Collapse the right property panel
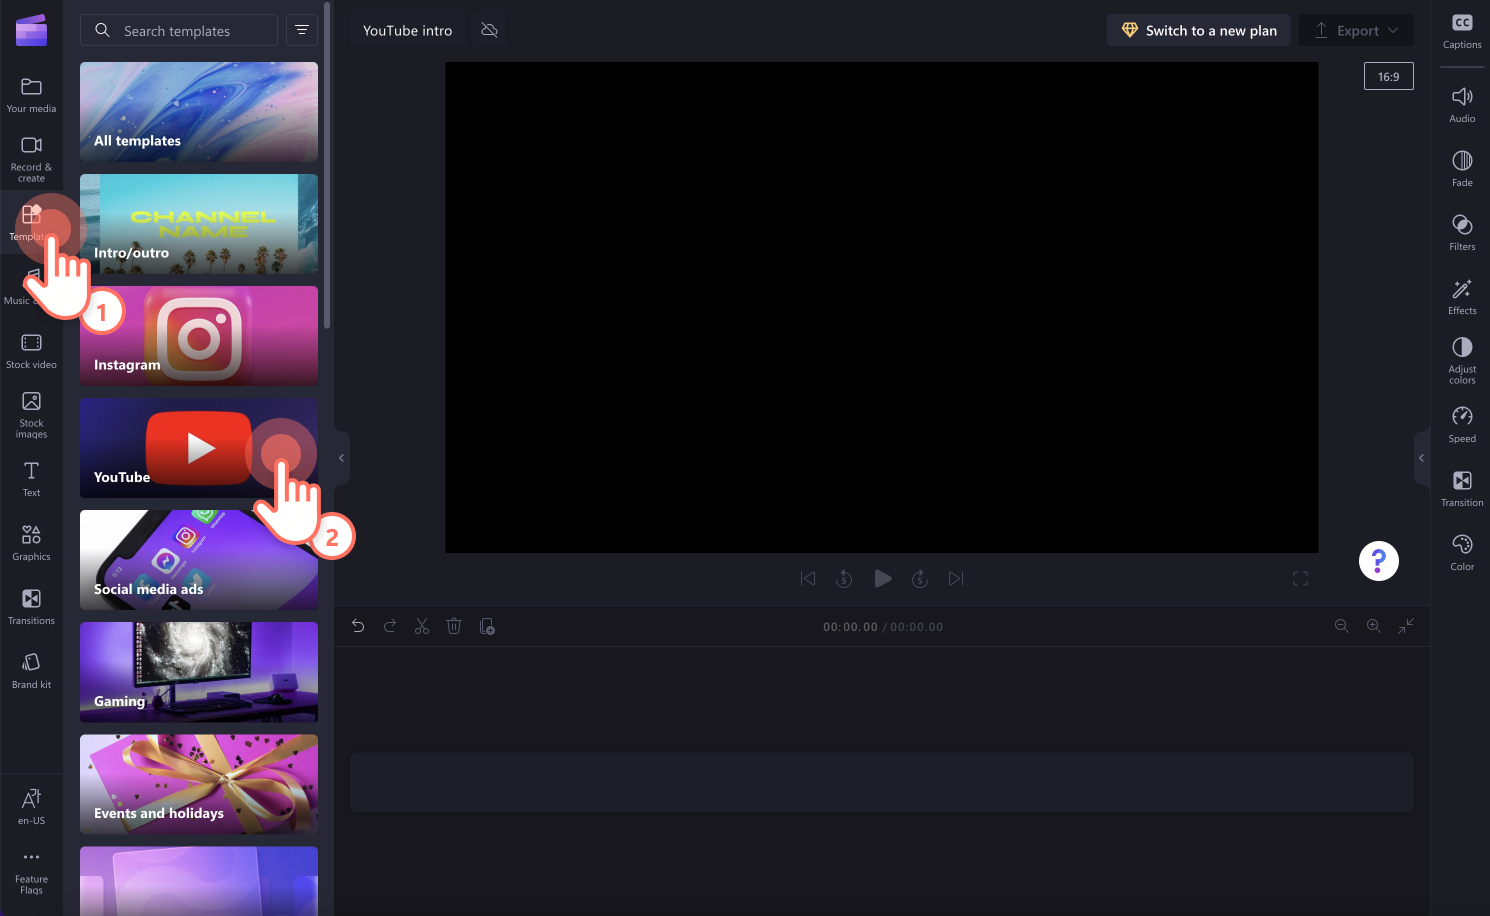Screen dimensions: 1490x916 [1421, 458]
